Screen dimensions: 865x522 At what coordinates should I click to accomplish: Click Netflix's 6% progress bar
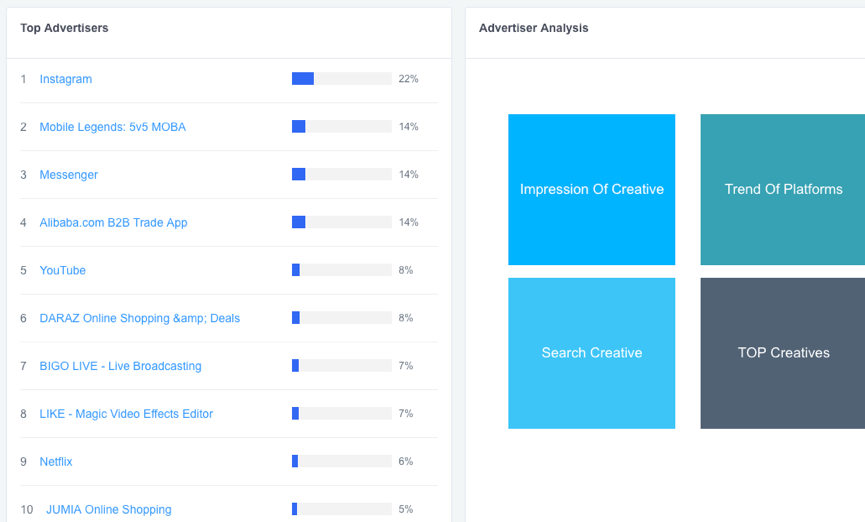pos(341,462)
